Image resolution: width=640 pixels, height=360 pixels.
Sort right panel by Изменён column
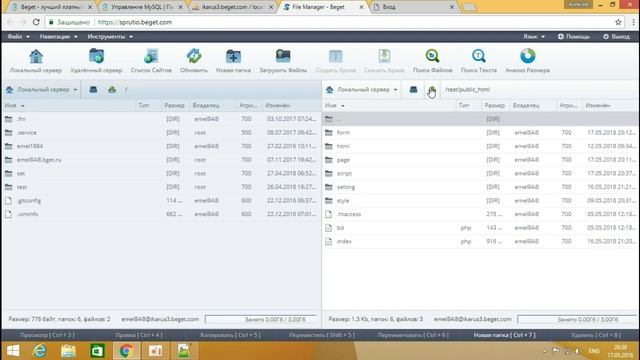click(610, 105)
